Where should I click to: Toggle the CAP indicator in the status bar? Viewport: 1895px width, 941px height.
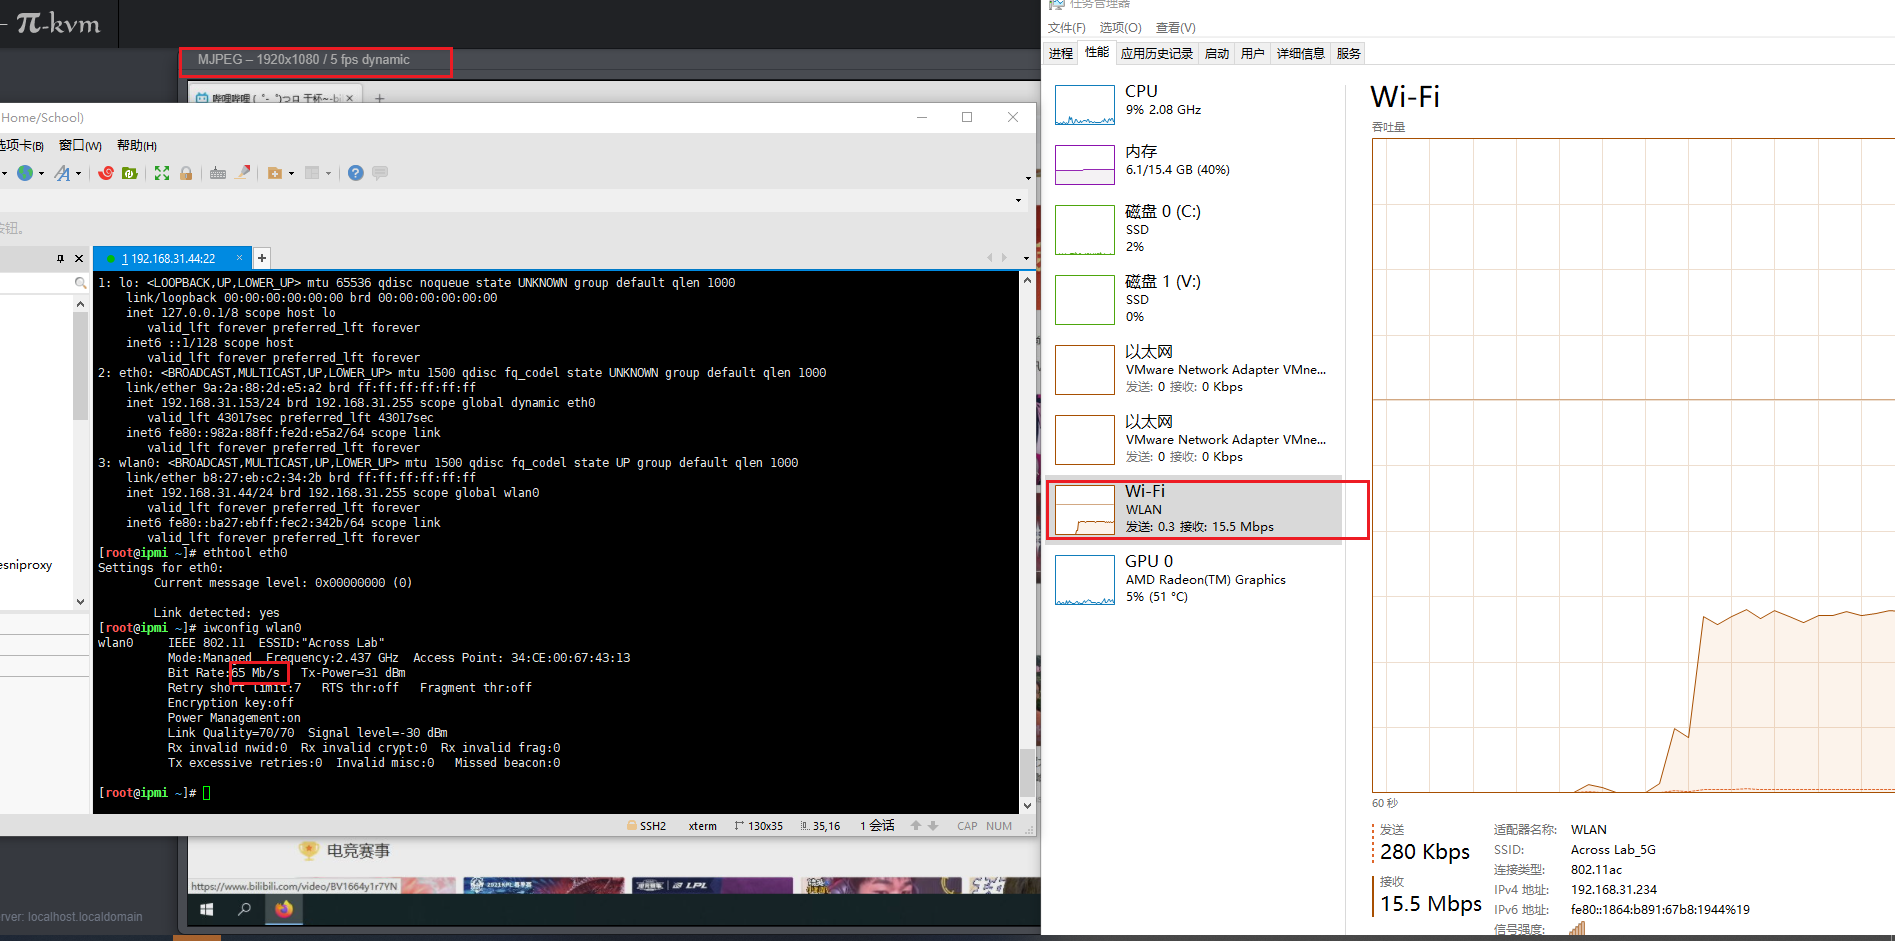coord(967,825)
